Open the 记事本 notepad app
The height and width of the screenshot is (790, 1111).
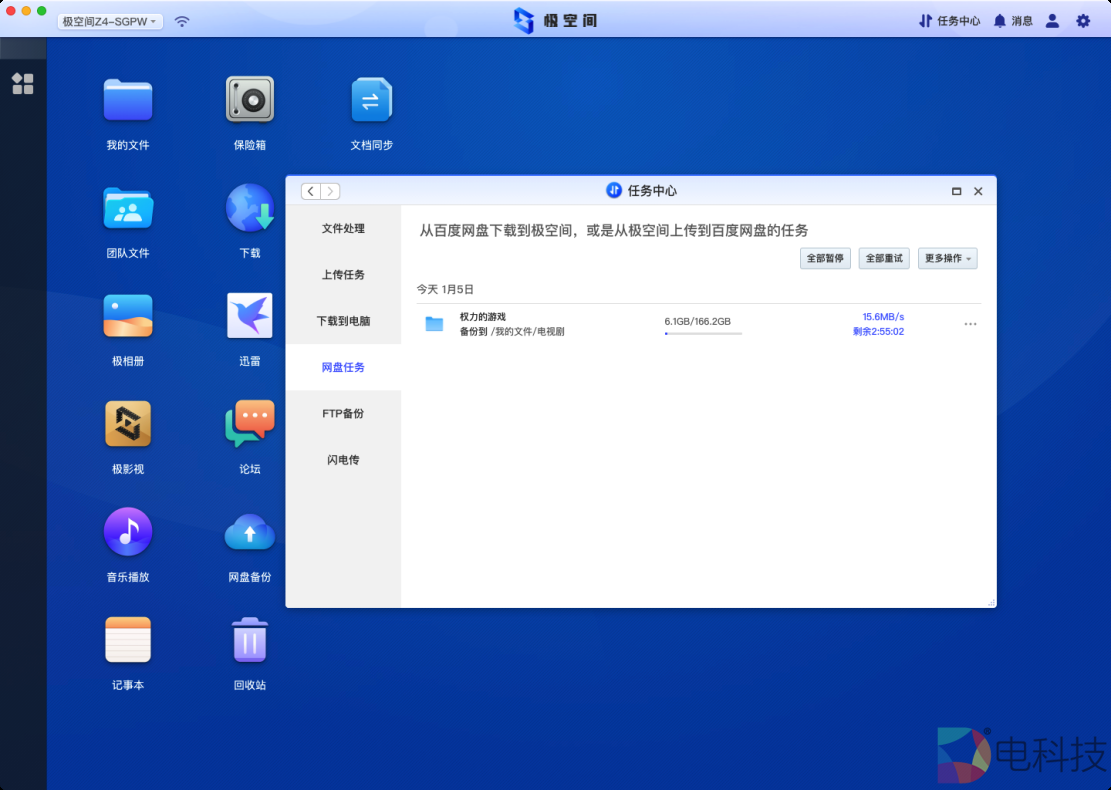point(127,639)
